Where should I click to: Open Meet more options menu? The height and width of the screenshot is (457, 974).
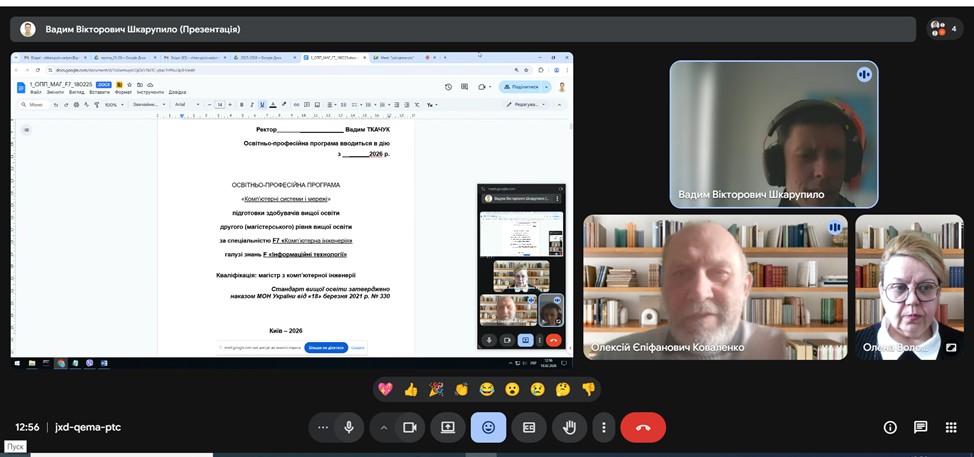pyautogui.click(x=603, y=427)
